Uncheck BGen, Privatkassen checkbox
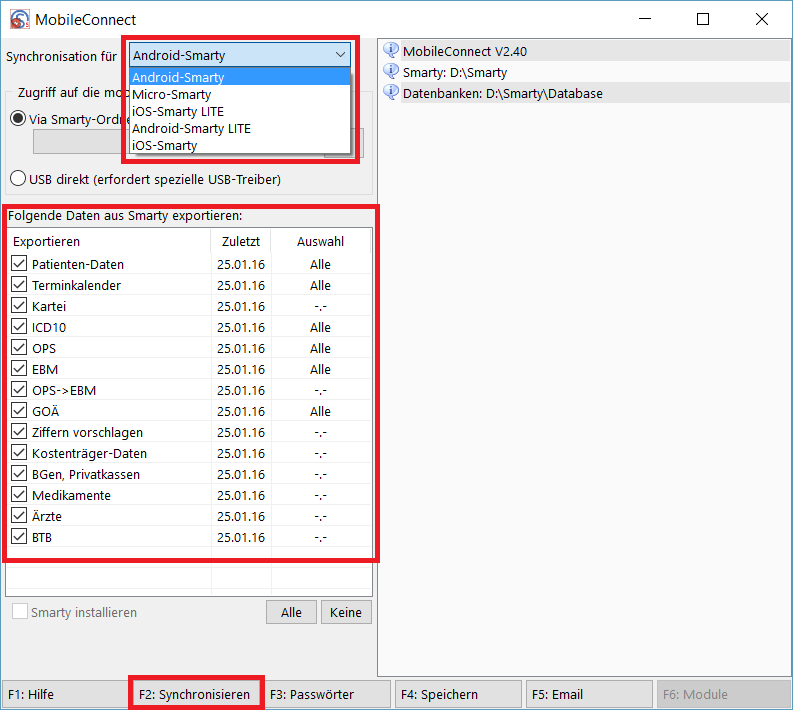This screenshot has height=710, width=793. [19, 473]
